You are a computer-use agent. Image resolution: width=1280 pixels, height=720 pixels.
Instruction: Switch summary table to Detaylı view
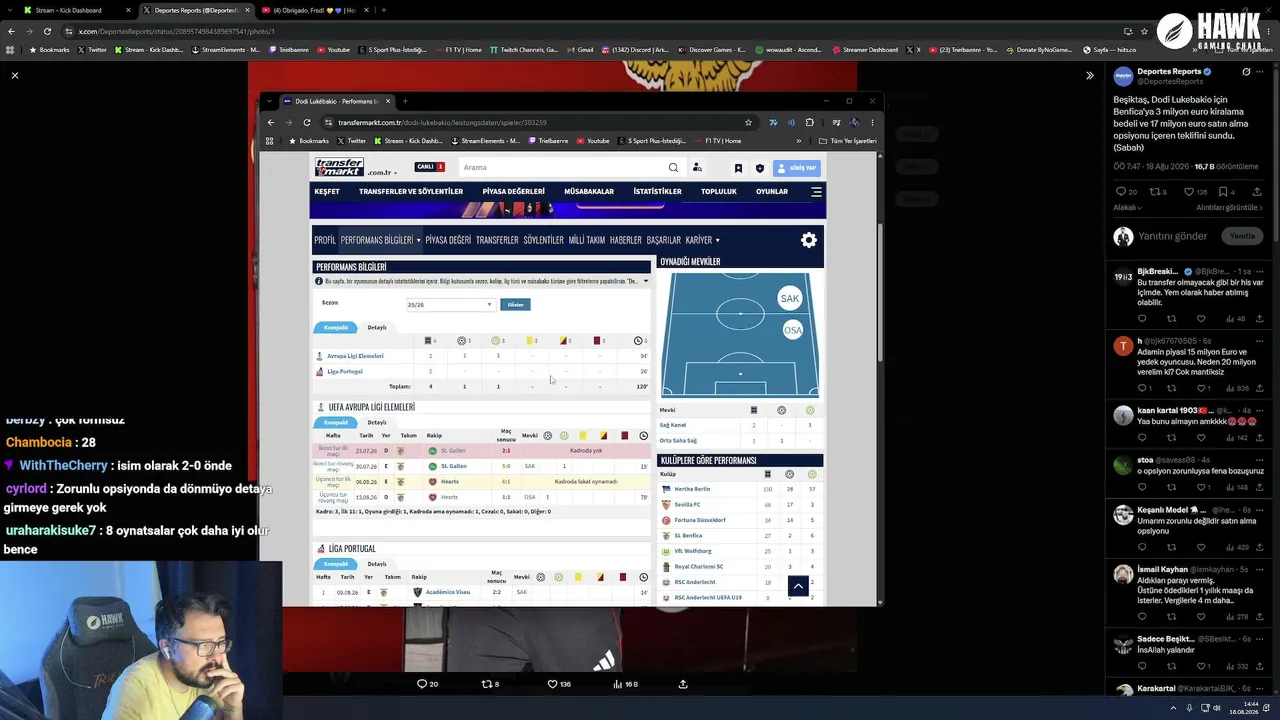377,328
